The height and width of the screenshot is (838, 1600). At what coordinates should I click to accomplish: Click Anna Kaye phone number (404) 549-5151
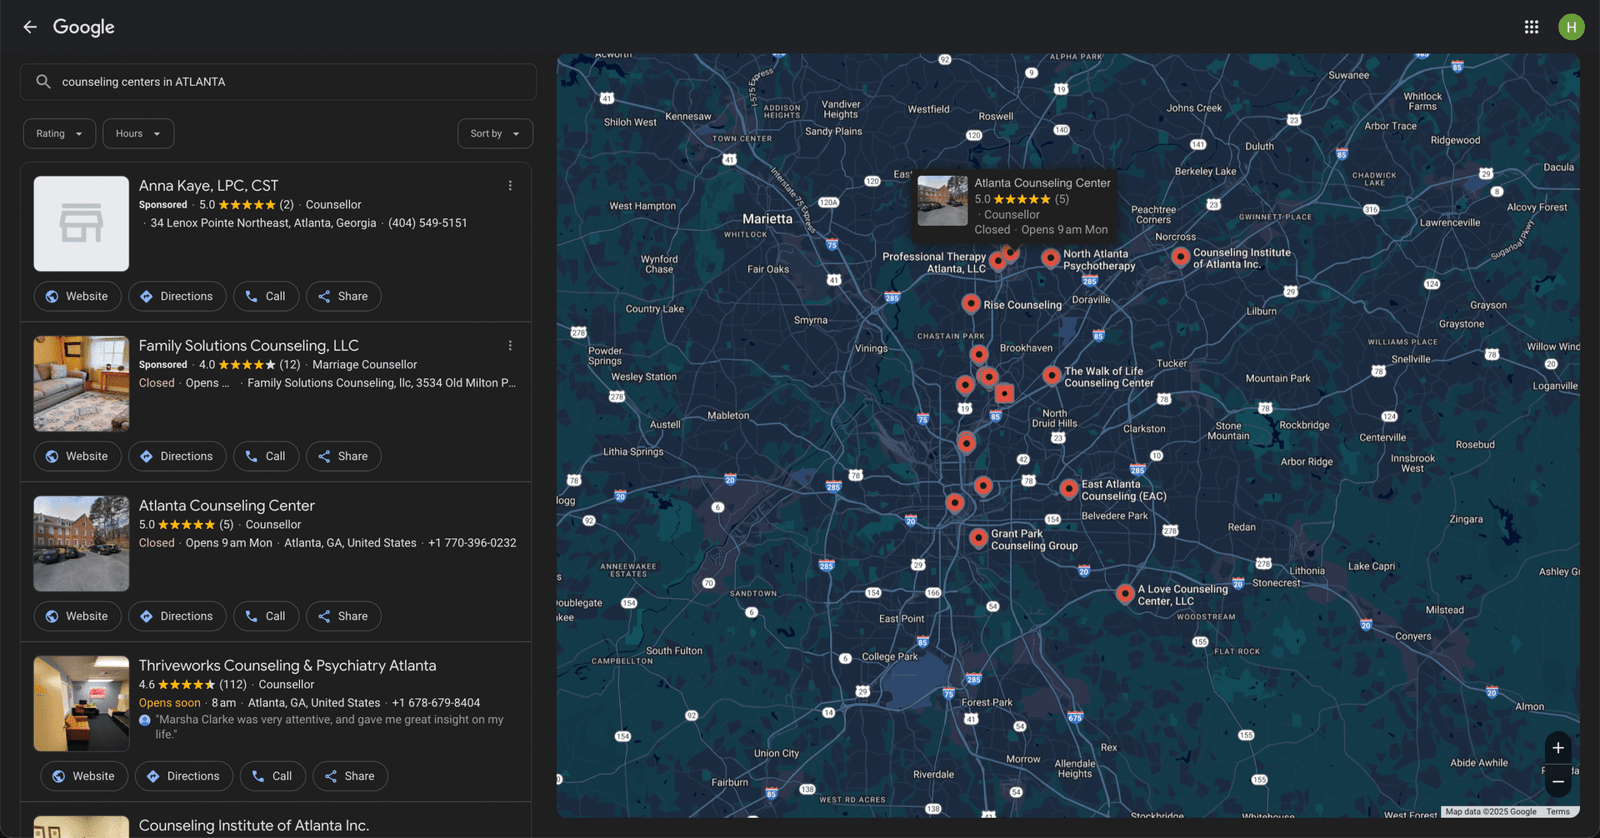coord(428,223)
